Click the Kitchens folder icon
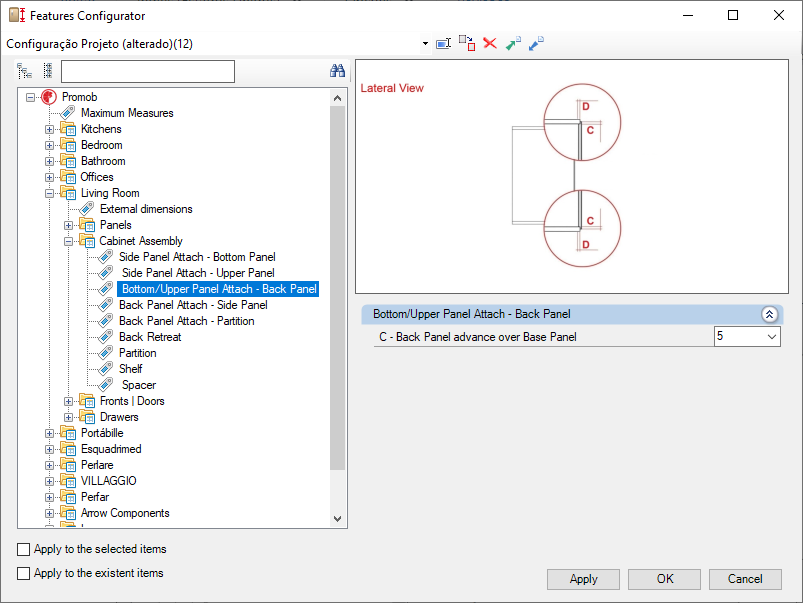The height and width of the screenshot is (603, 803). [x=68, y=129]
